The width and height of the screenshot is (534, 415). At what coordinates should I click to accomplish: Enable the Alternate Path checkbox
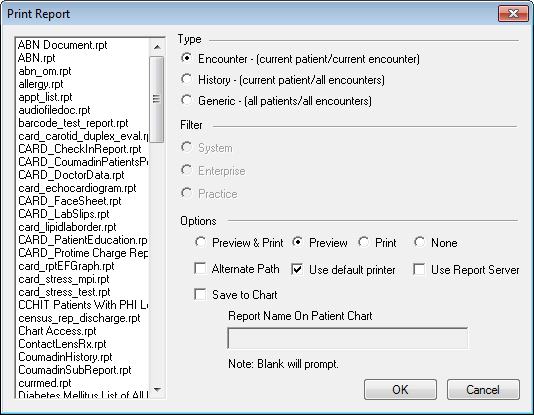(x=200, y=268)
